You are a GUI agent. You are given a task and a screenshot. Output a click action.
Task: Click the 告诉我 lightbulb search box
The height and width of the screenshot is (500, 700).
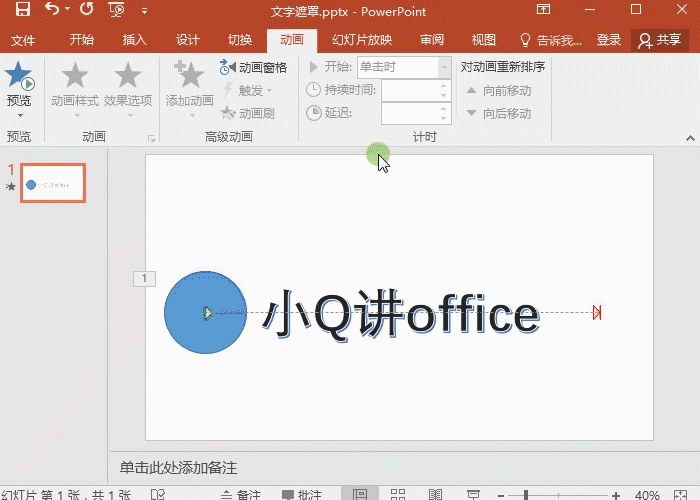551,40
